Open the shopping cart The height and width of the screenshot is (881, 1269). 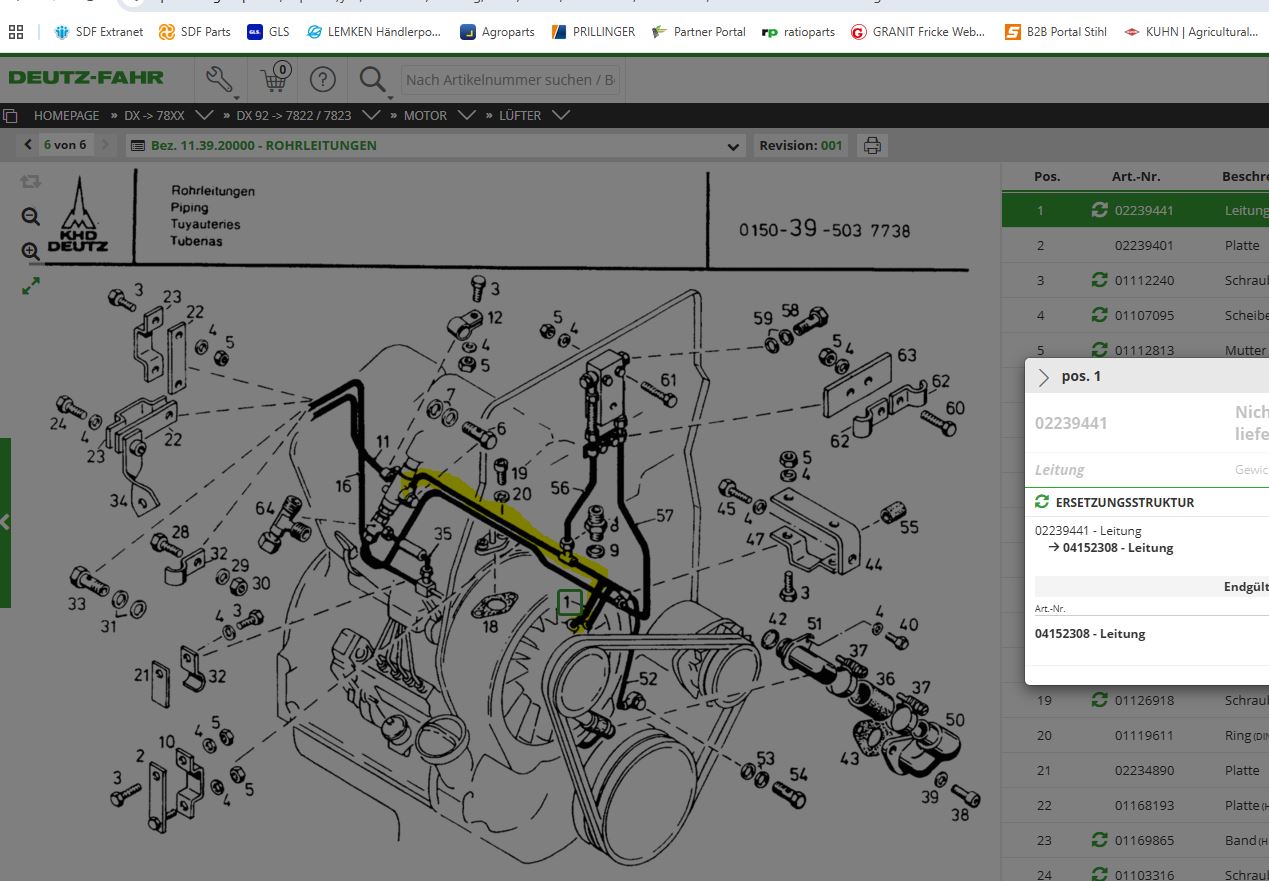tap(274, 79)
